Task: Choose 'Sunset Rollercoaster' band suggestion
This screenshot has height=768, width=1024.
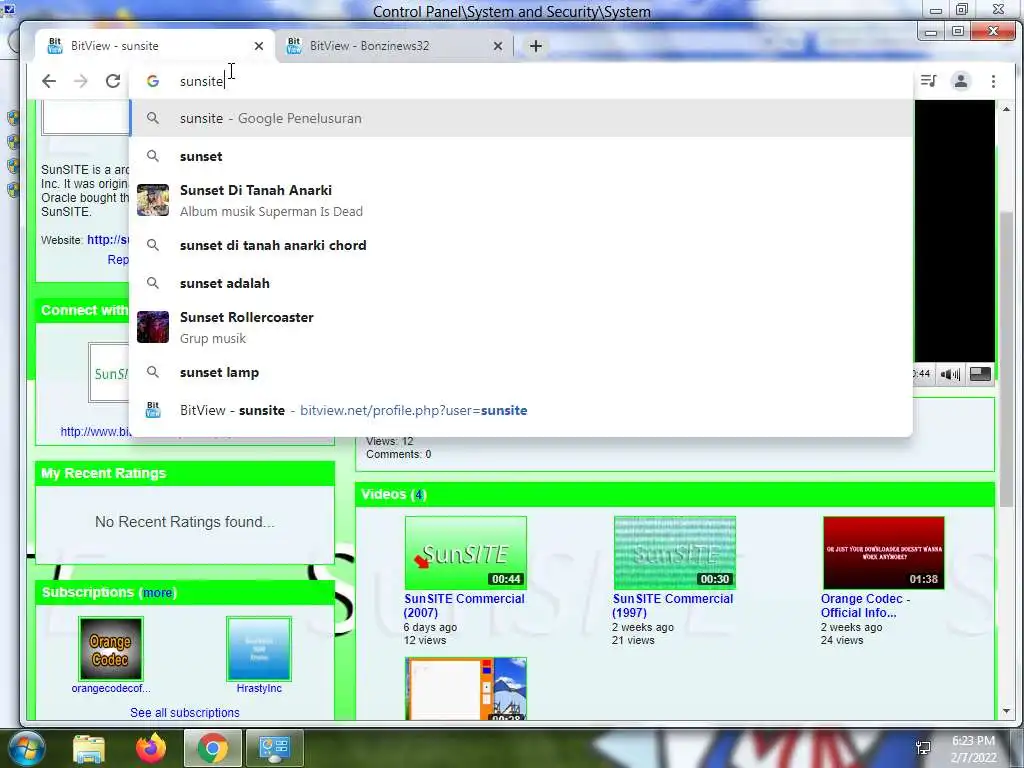Action: [x=522, y=327]
